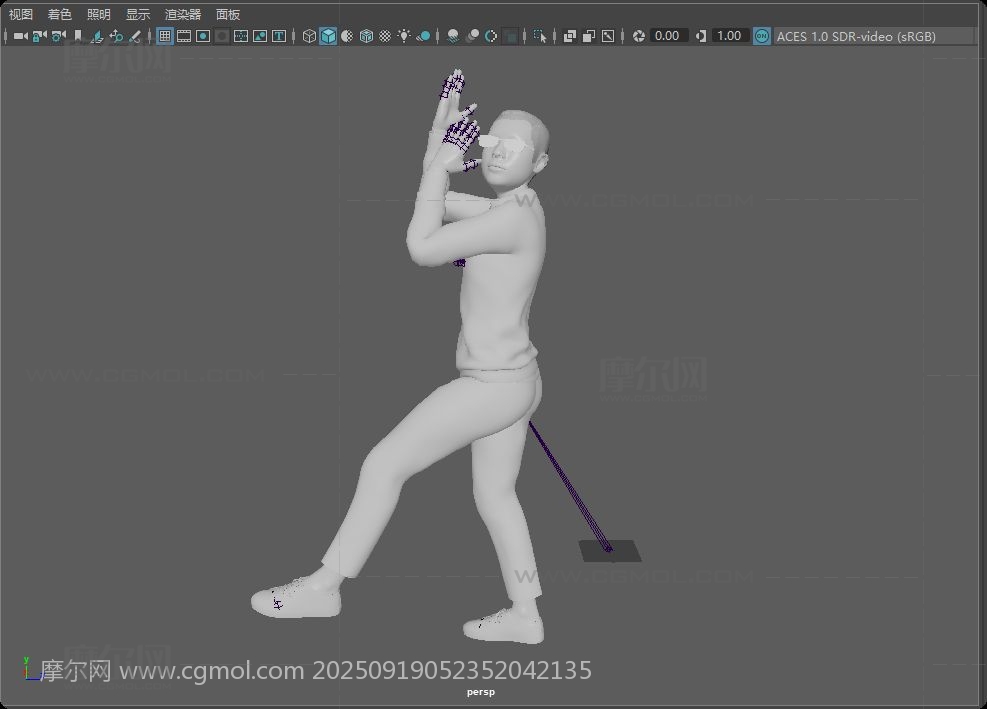The width and height of the screenshot is (987, 709).
Task: Open the 渲染器 (Renderer) menu
Action: click(x=183, y=14)
